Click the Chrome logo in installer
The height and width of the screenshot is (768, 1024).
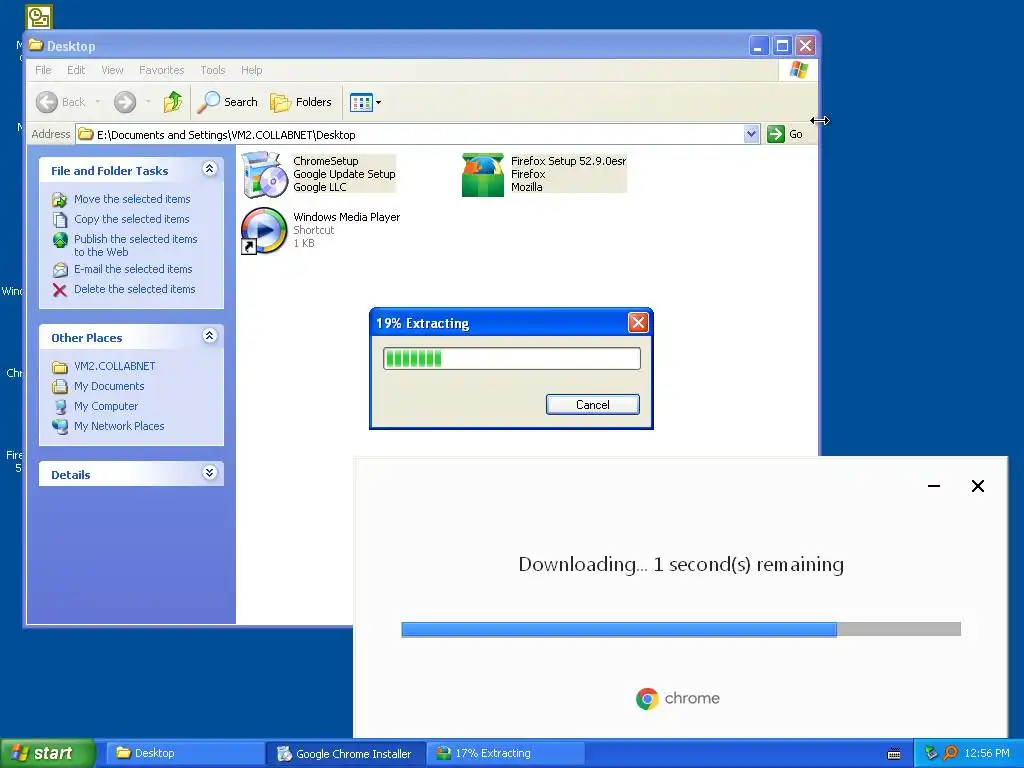tap(647, 699)
